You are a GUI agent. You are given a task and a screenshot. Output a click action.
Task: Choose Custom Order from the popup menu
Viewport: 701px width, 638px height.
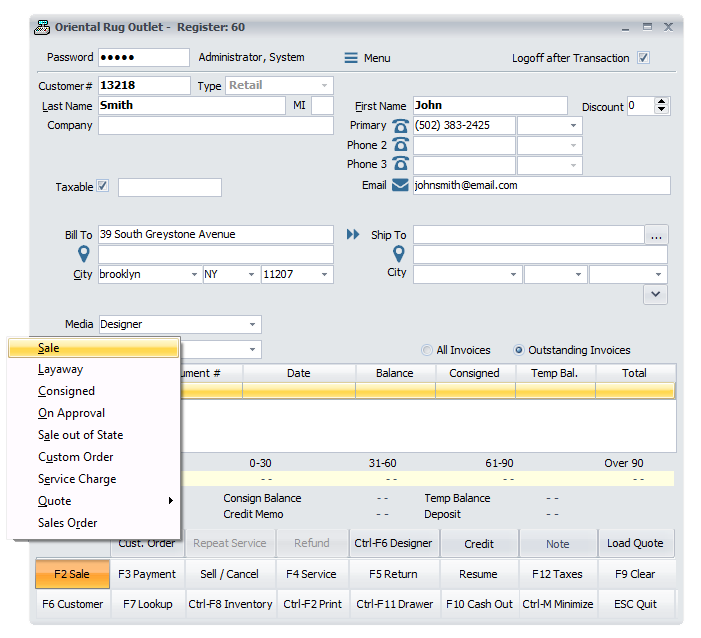pyautogui.click(x=93, y=457)
